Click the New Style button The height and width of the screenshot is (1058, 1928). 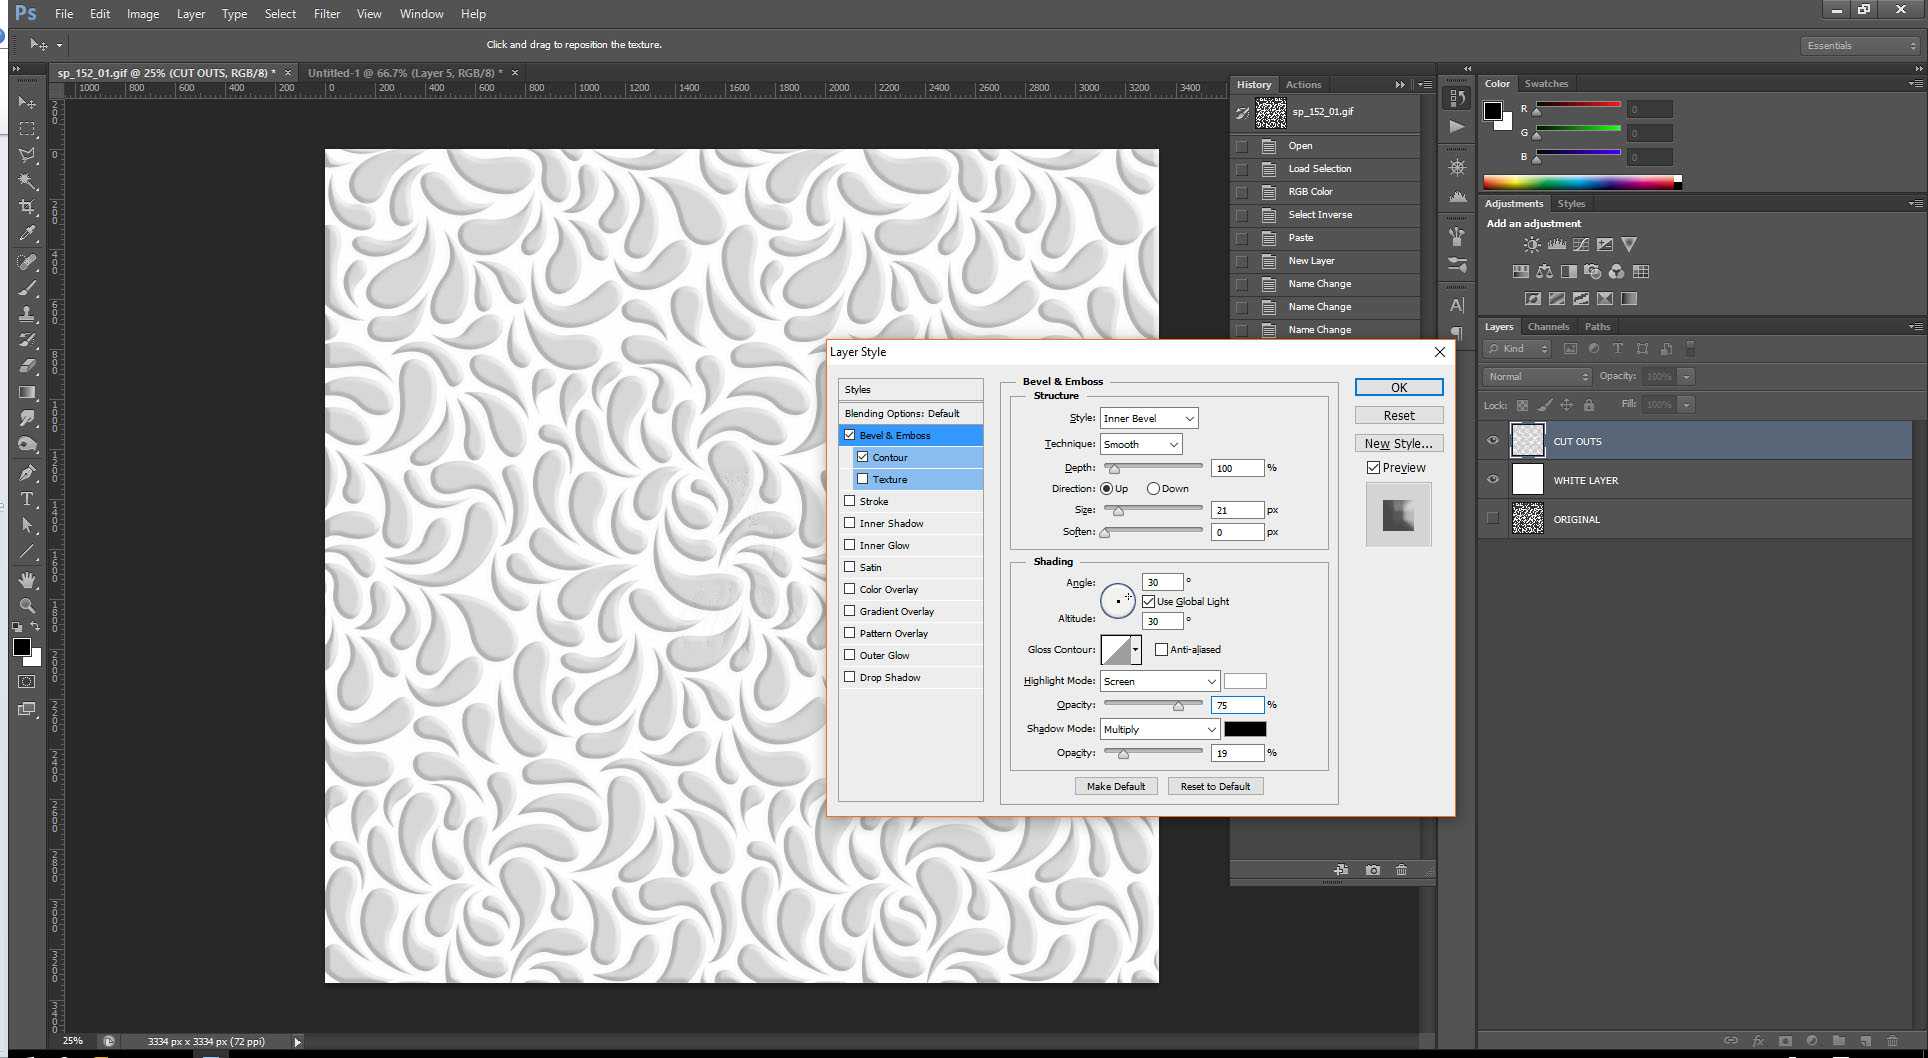(x=1399, y=443)
